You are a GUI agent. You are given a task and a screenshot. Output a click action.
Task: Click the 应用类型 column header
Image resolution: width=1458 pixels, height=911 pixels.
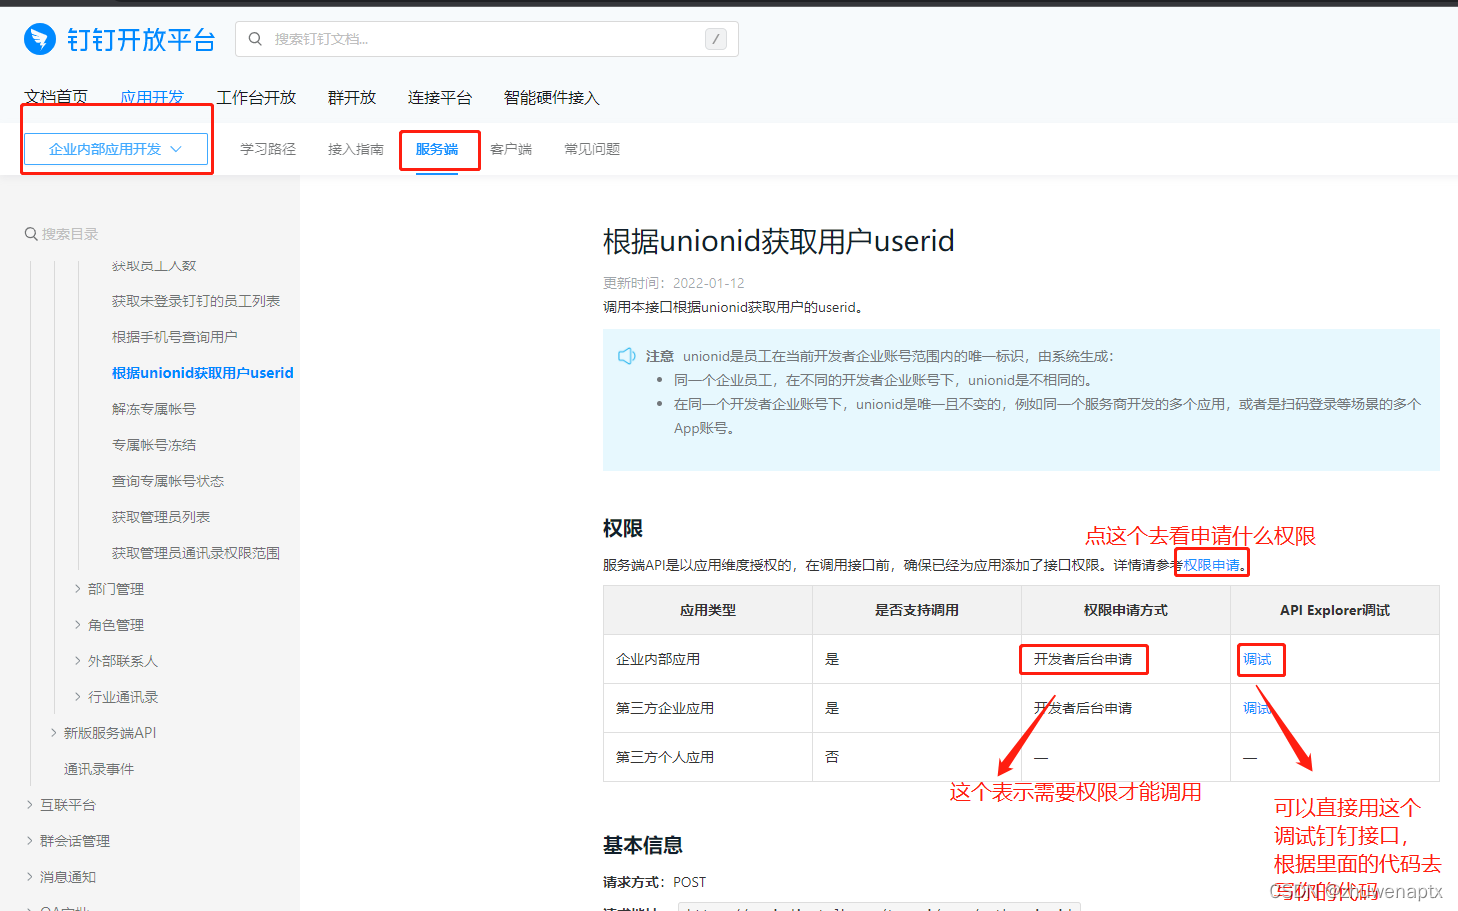click(x=708, y=610)
